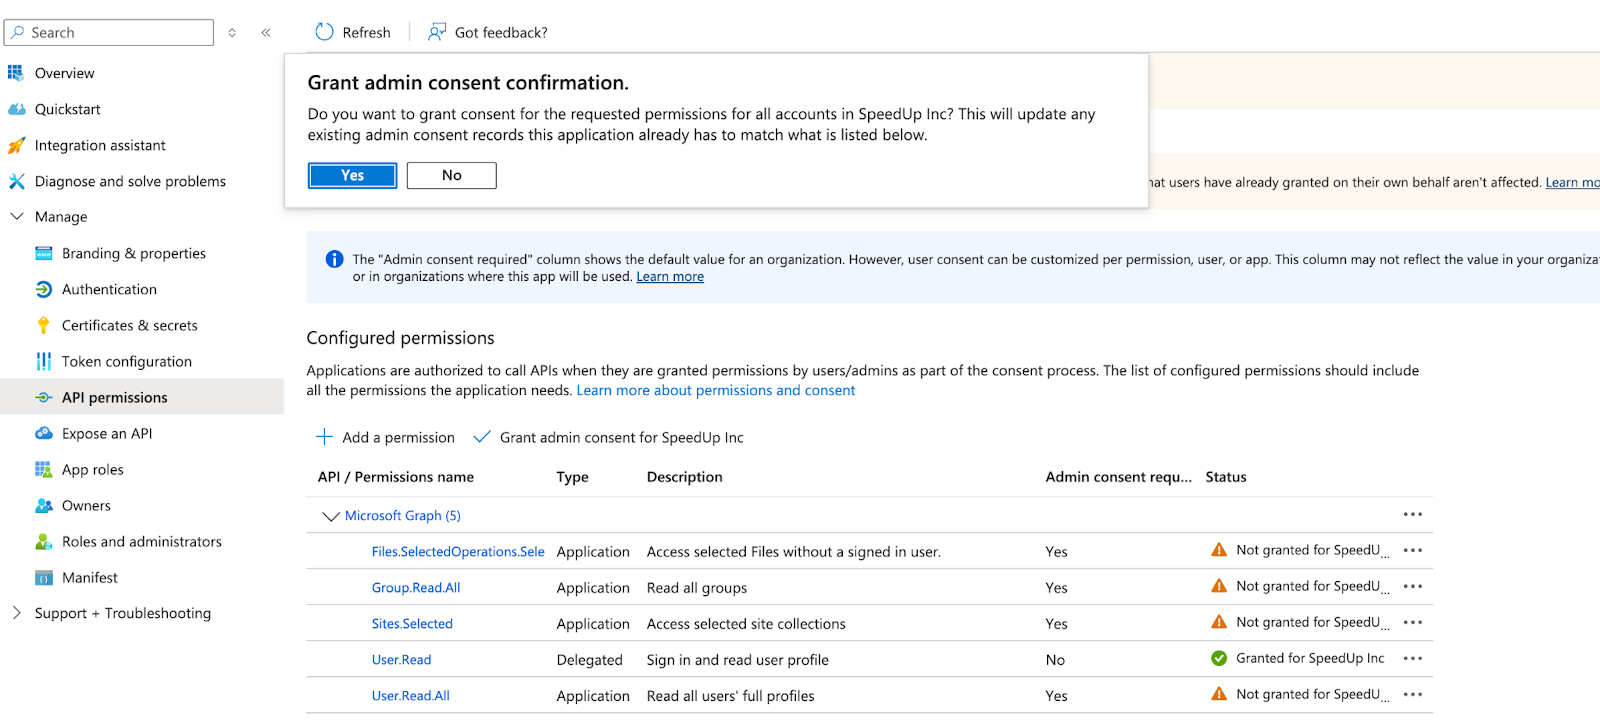Click the Expose an API cloud icon
1600x723 pixels.
[43, 433]
